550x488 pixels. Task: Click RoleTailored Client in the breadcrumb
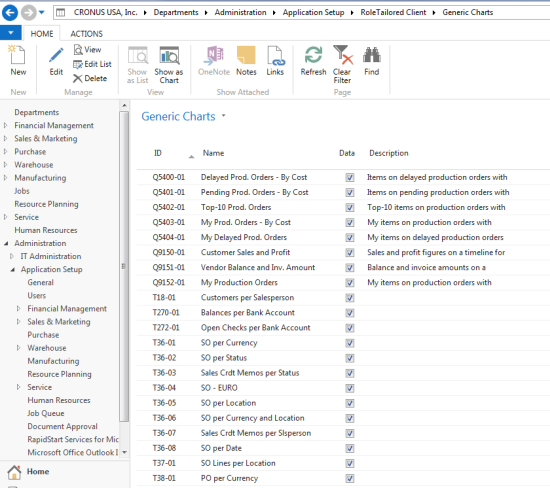tap(393, 13)
